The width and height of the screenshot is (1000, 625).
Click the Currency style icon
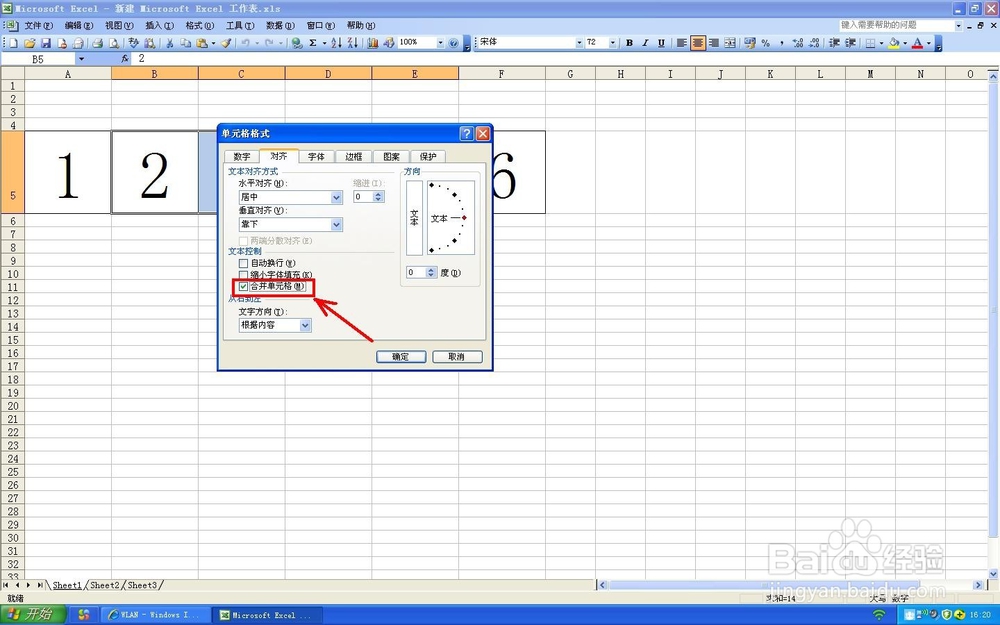(x=749, y=43)
